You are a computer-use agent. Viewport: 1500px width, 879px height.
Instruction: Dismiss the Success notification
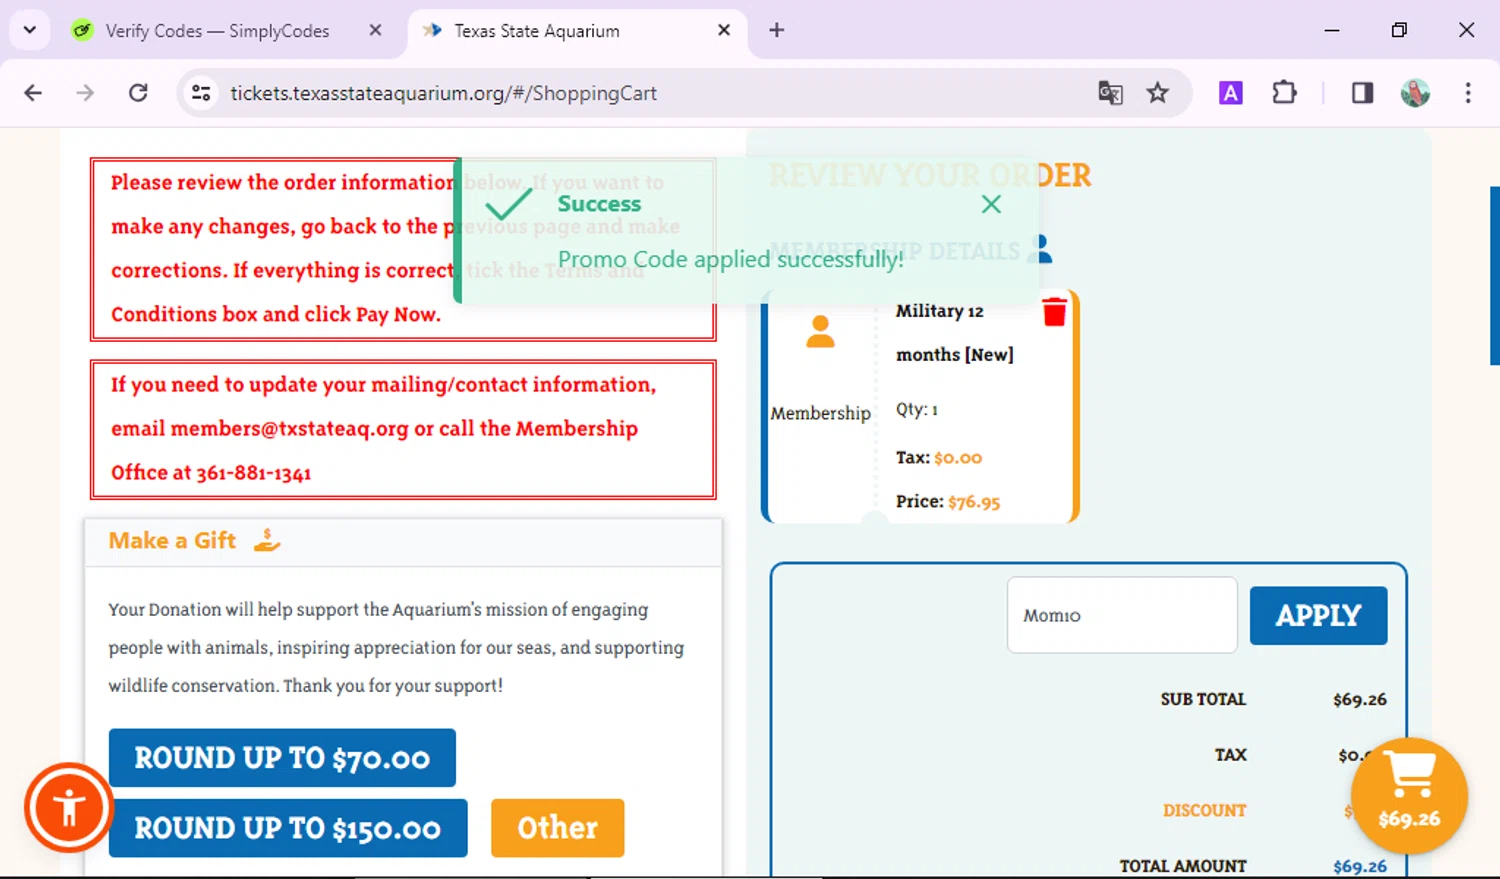pos(991,204)
